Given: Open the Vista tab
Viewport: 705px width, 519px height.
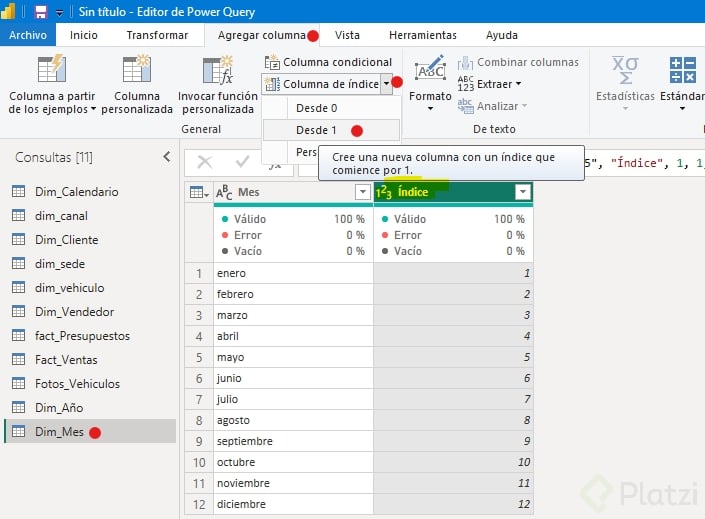Looking at the screenshot, I should pyautogui.click(x=347, y=35).
